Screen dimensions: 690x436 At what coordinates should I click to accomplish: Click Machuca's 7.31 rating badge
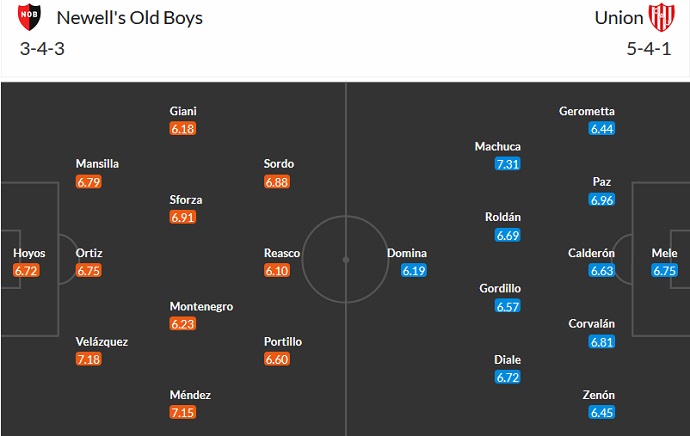click(x=507, y=164)
